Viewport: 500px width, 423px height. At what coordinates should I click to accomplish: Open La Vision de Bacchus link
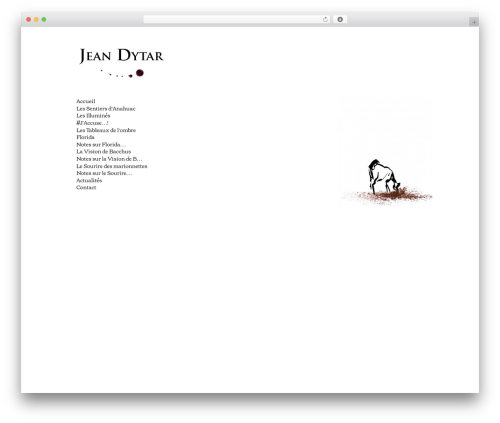pos(104,152)
